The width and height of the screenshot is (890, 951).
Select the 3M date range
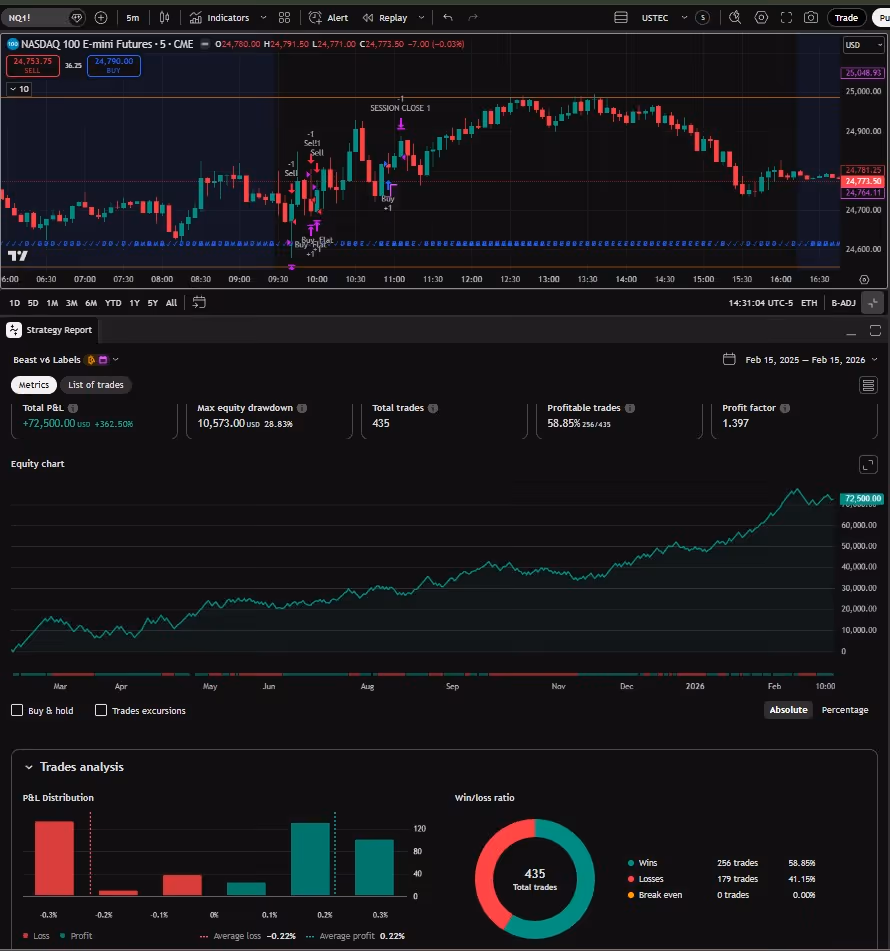(72, 303)
